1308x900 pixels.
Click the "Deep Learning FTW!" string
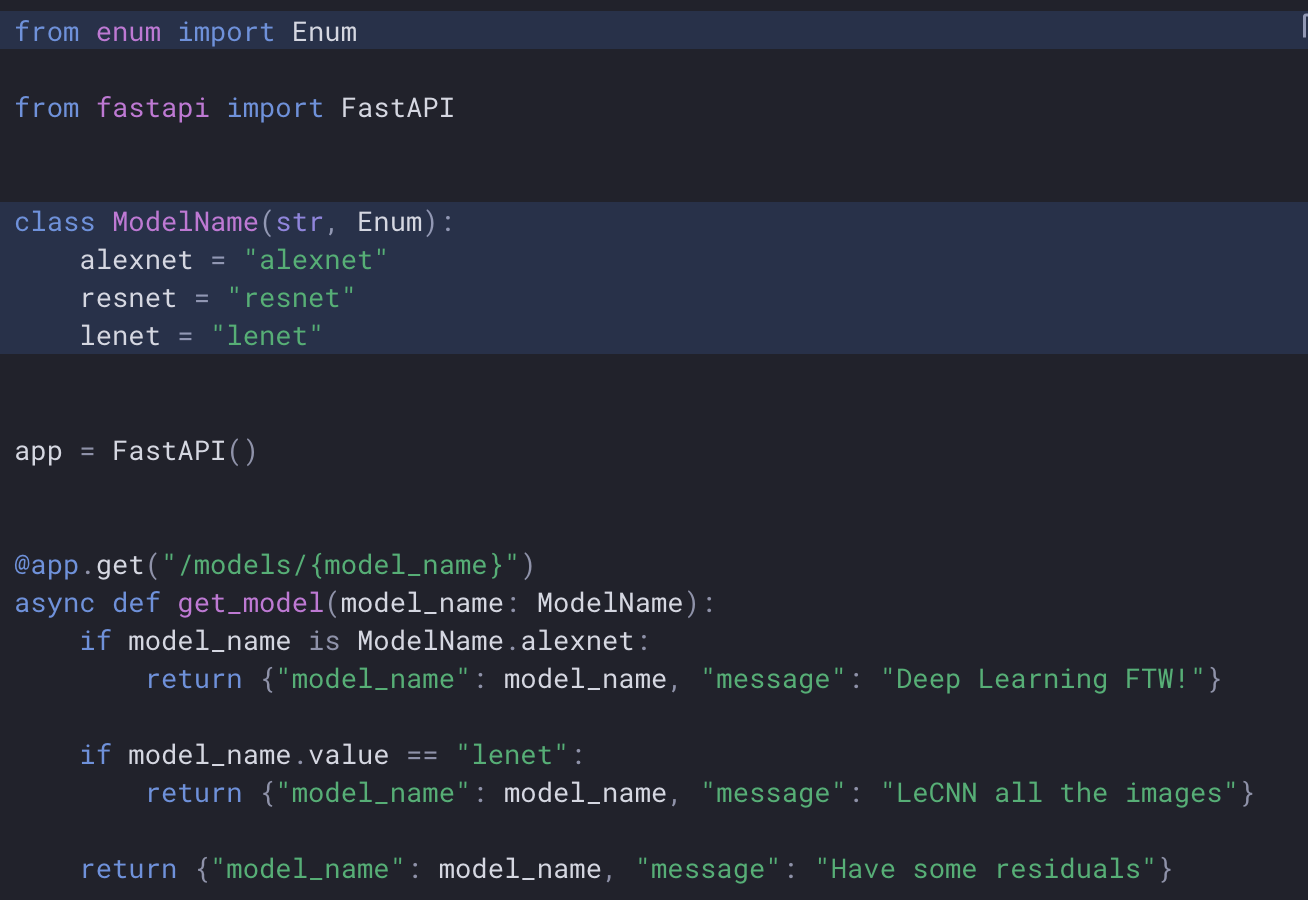click(x=1043, y=679)
